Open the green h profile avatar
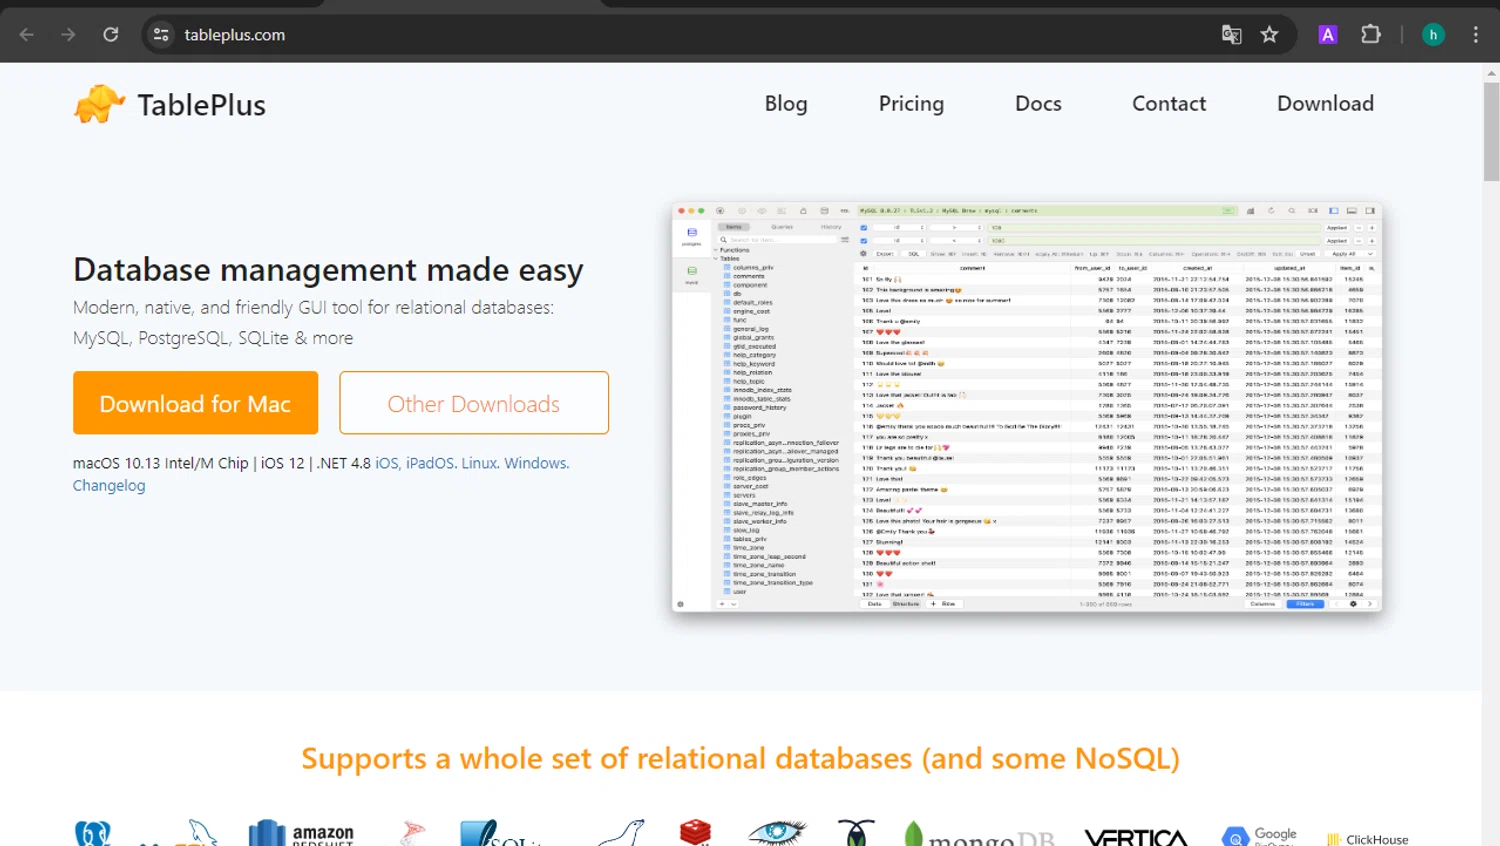Viewport: 1500px width, 846px height. coord(1433,34)
